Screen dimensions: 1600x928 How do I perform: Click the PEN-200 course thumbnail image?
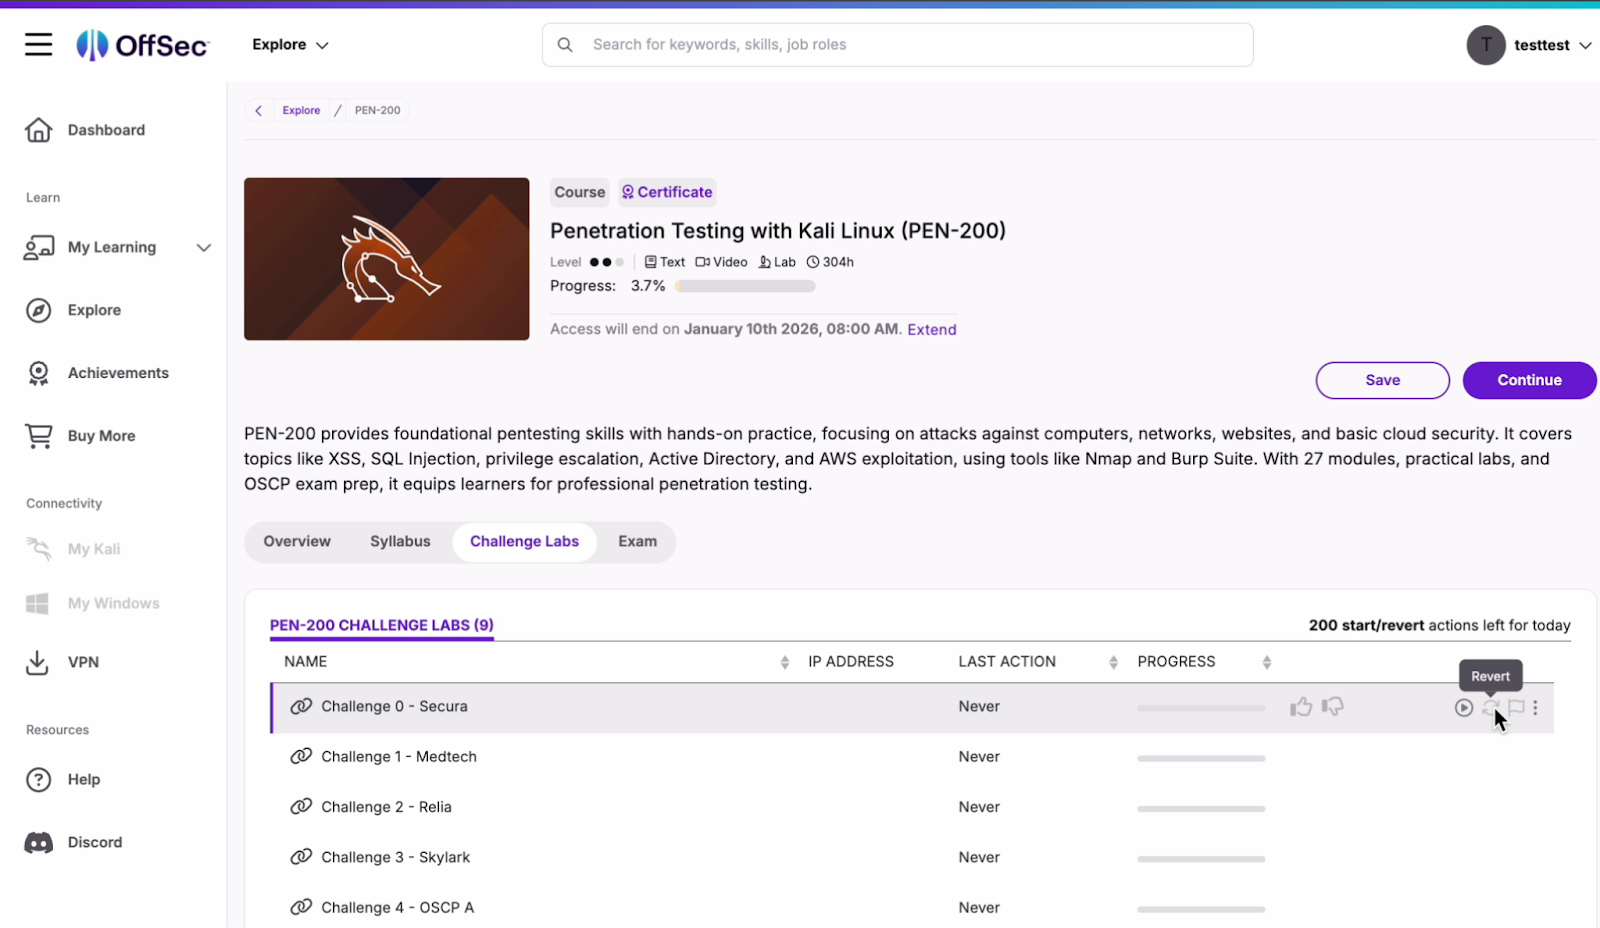coord(387,259)
